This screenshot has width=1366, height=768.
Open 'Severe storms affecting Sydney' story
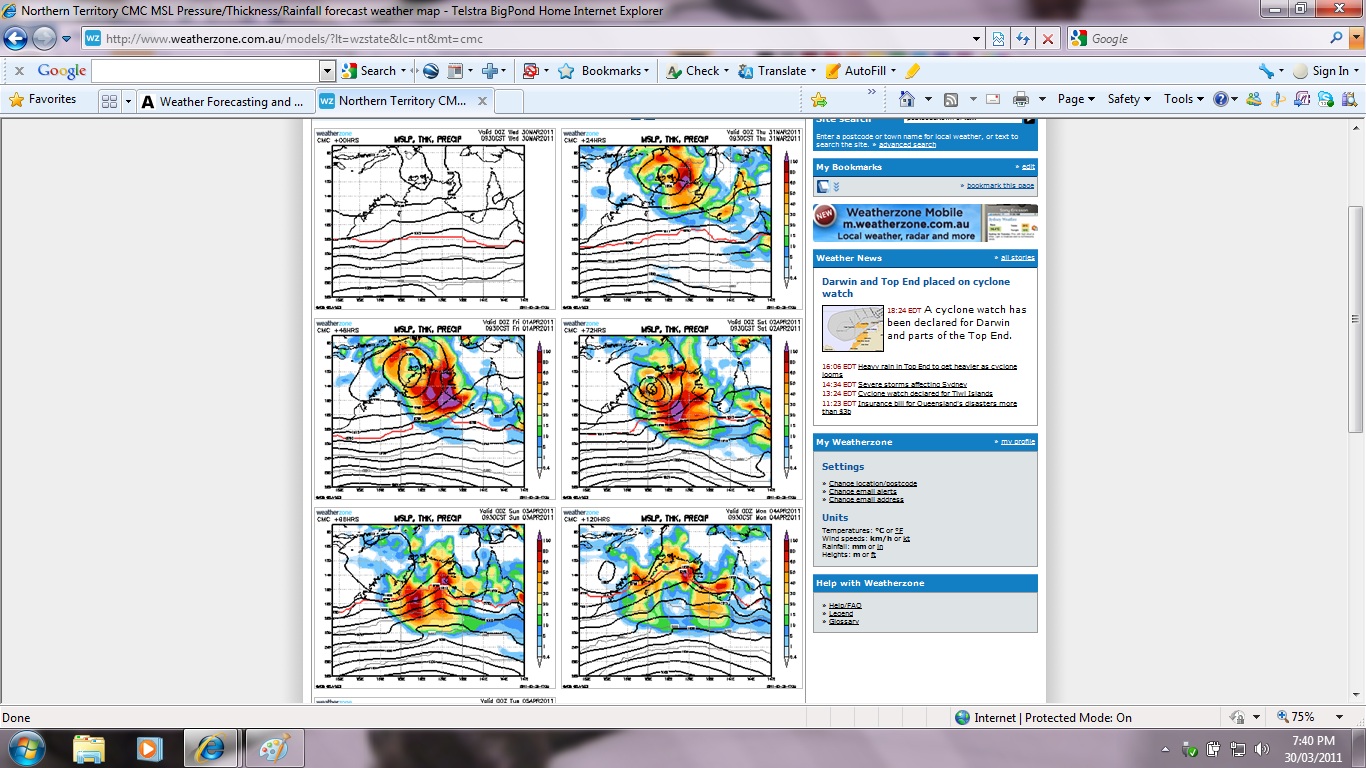click(912, 385)
